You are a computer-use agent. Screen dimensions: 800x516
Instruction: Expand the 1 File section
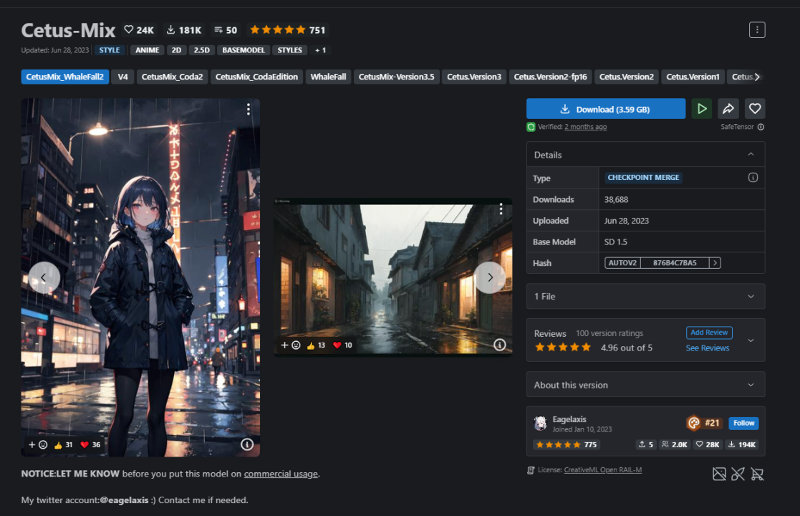751,296
